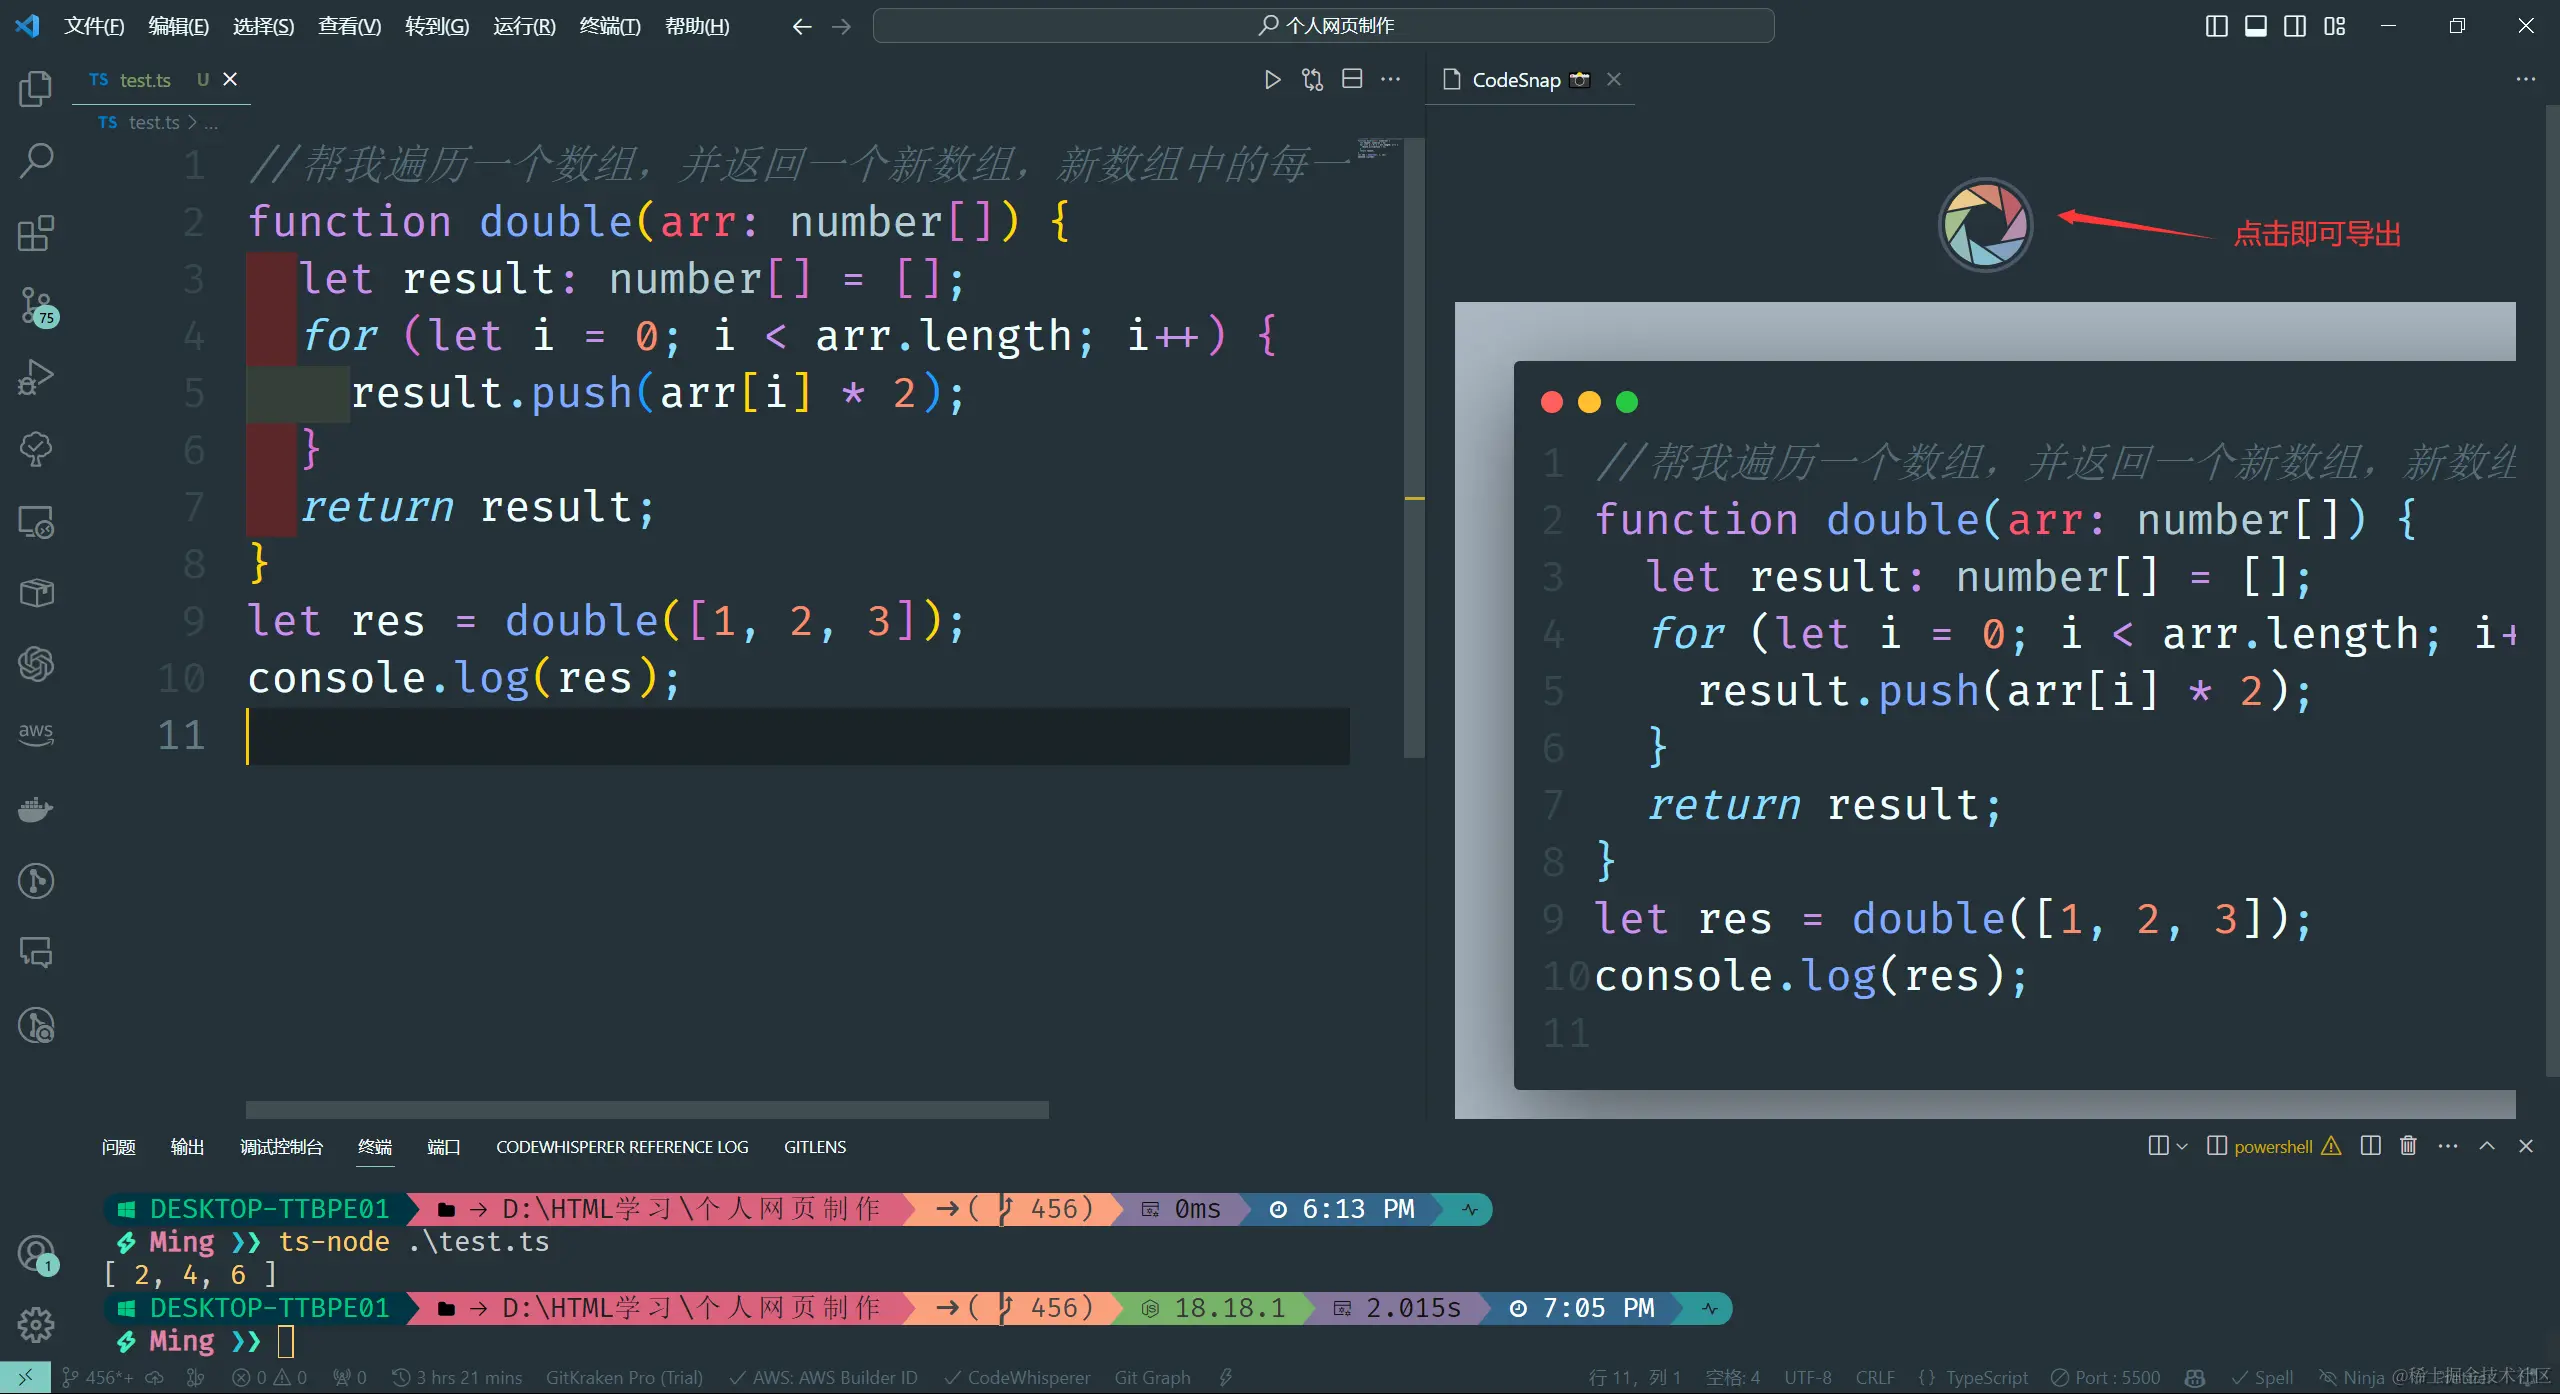Toggle Ninja mode in status bar
This screenshot has width=2560, height=1394.
pos(2352,1377)
